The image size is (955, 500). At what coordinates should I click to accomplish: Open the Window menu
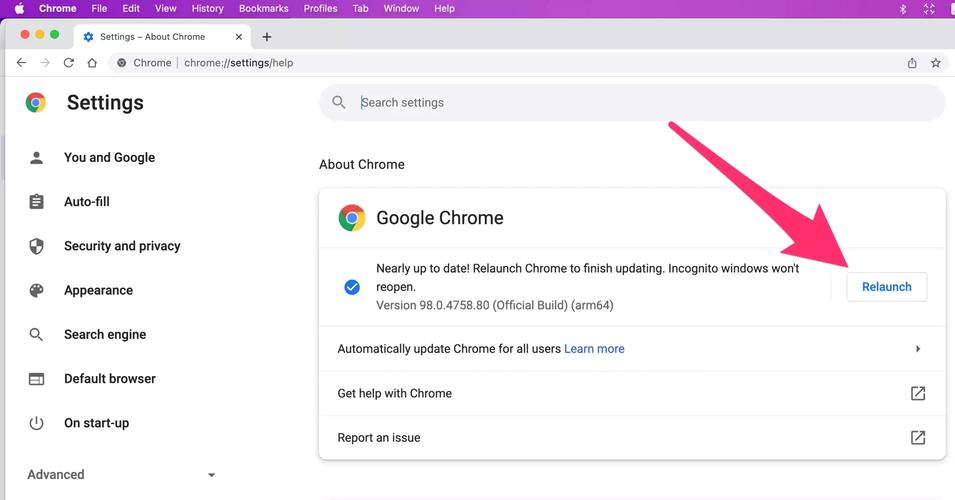click(x=401, y=9)
